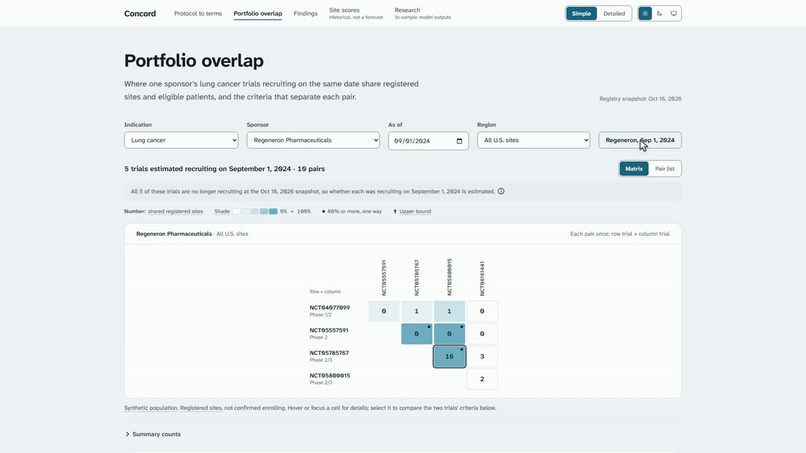This screenshot has height=453, width=806.
Task: Switch to dark theme moon icon
Action: tap(660, 13)
